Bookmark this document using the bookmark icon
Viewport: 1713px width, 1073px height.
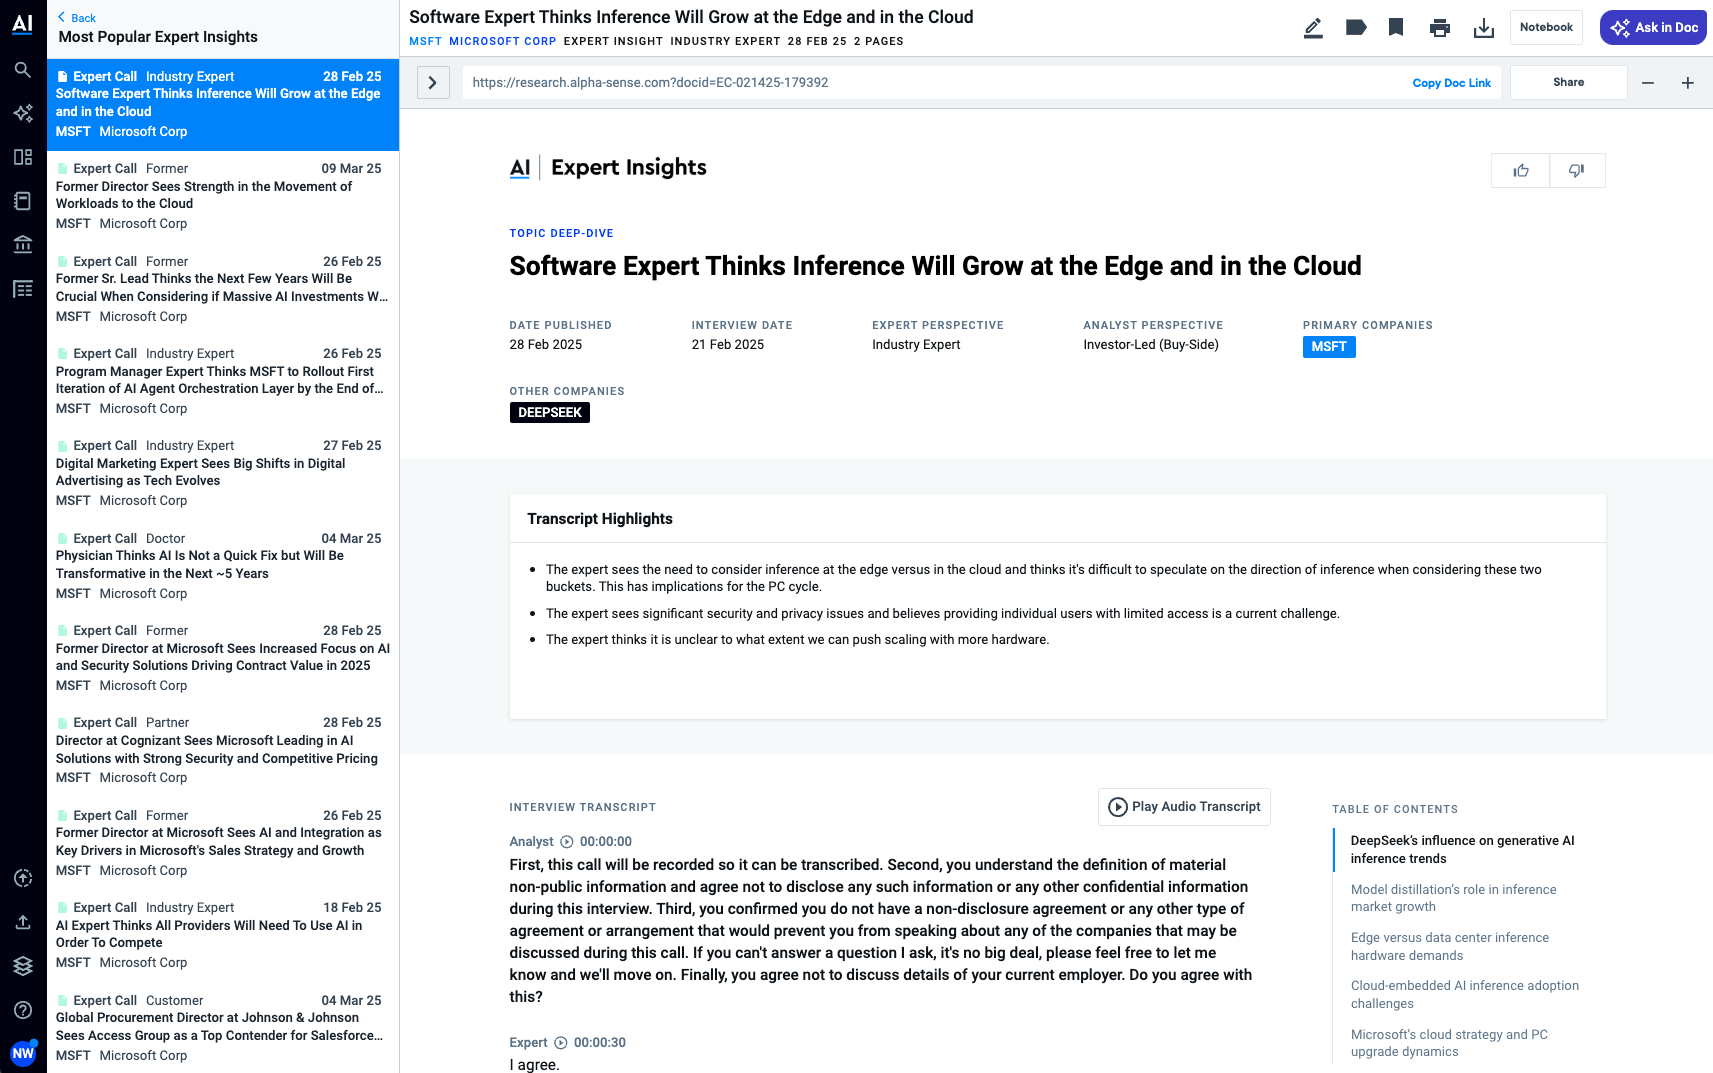click(1396, 28)
